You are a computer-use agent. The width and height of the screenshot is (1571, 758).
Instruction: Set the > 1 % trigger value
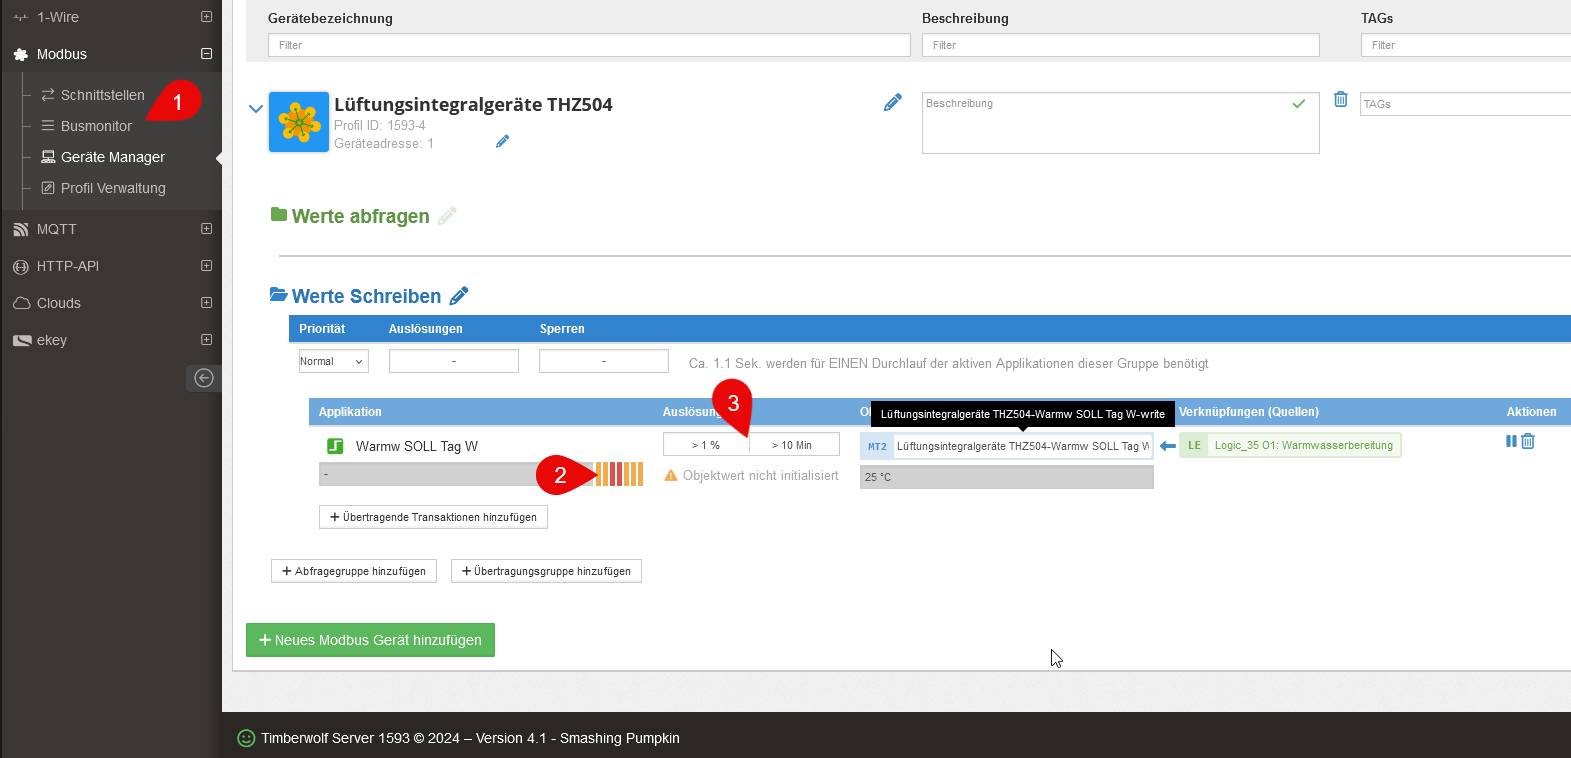click(706, 445)
